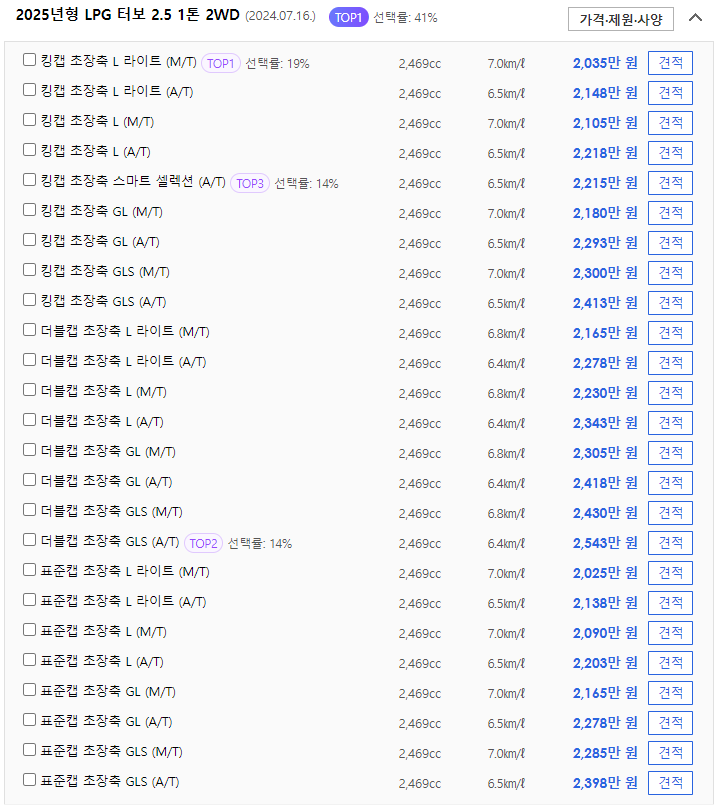
Task: Click 견적 for 킹캡 초장축 L 라이트 (A/T)
Action: pos(670,93)
